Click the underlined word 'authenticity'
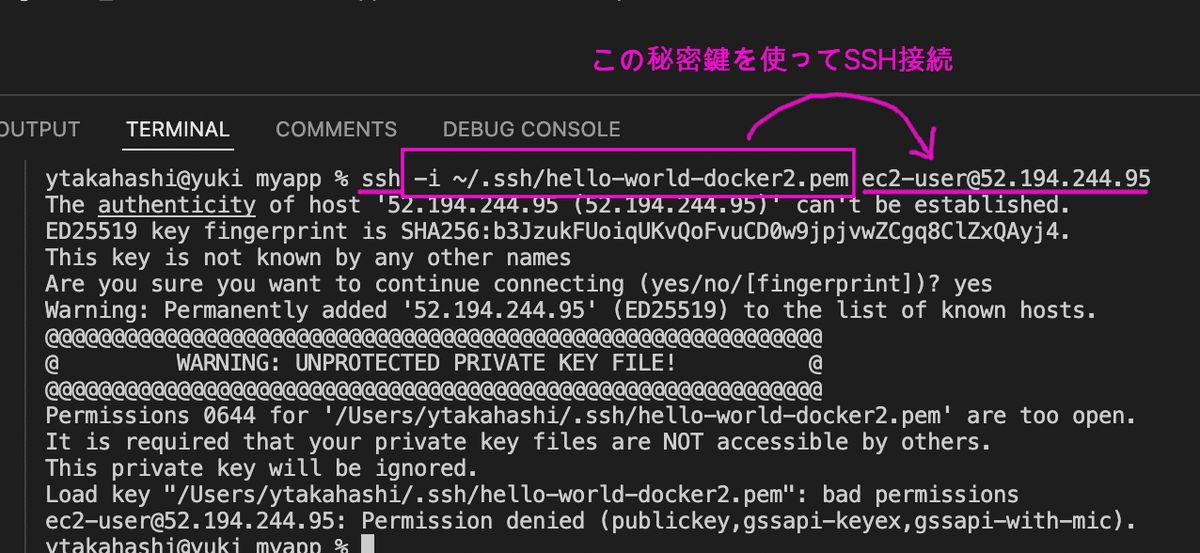This screenshot has width=1200, height=553. [x=177, y=205]
